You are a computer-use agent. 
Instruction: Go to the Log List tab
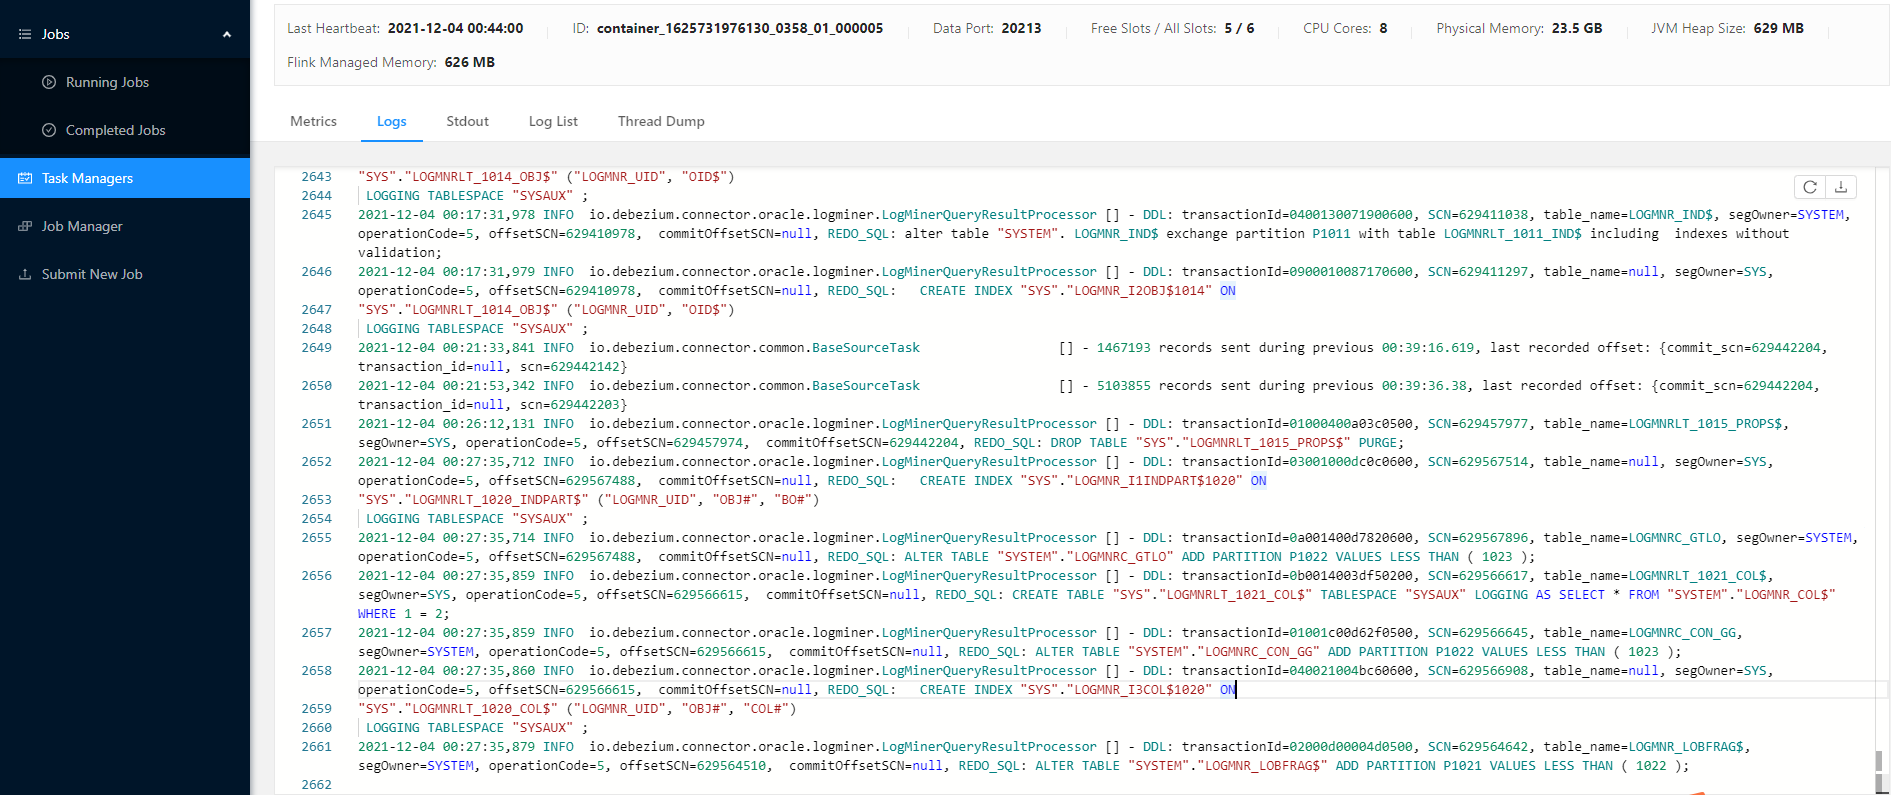pos(553,121)
